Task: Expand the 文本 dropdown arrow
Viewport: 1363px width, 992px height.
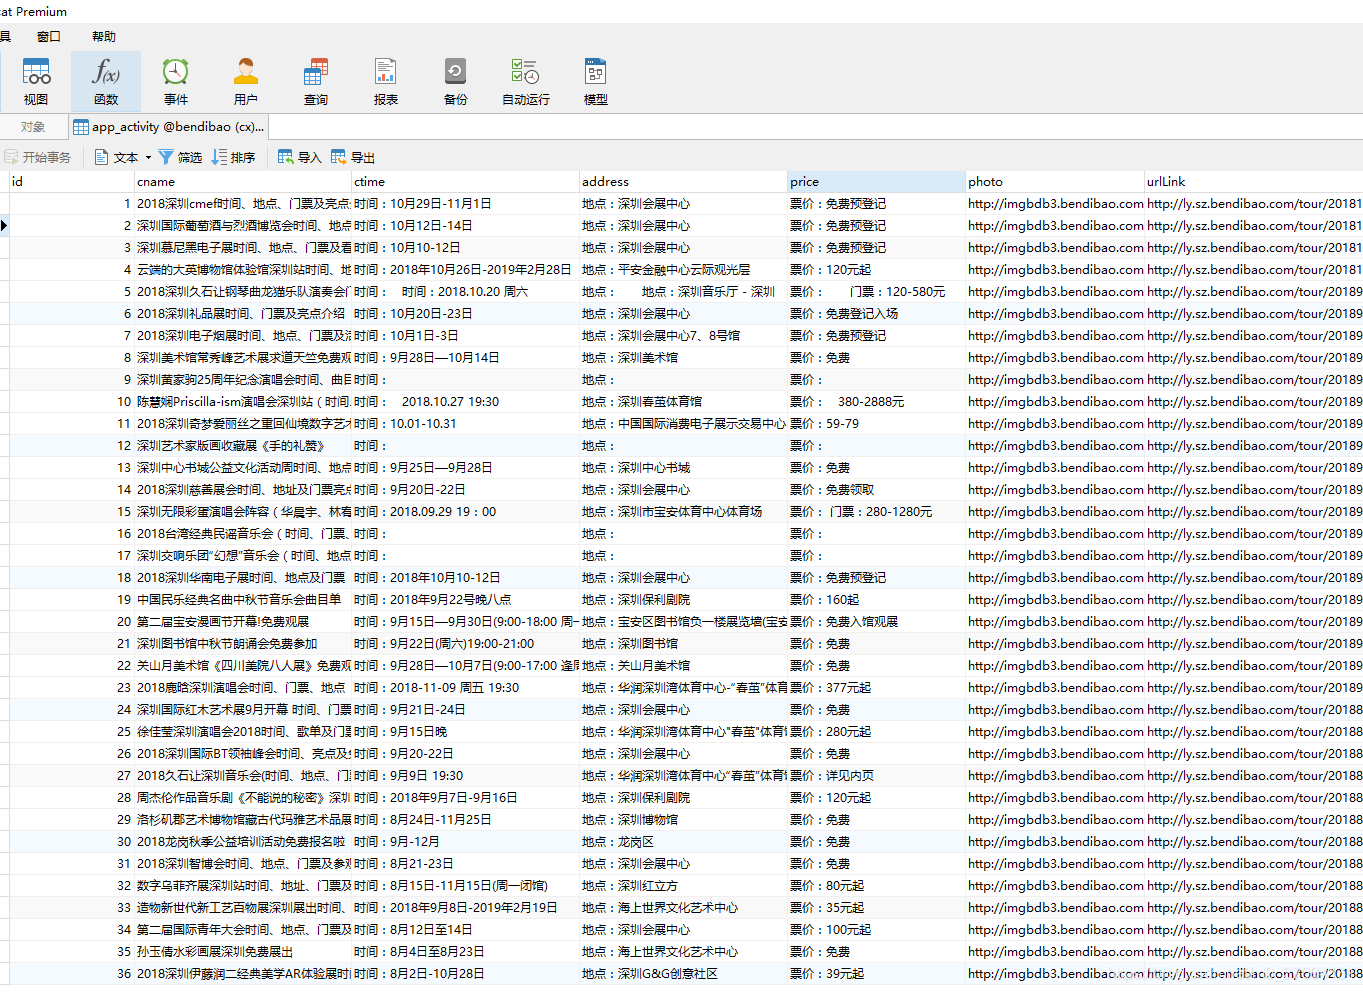Action: coord(148,158)
